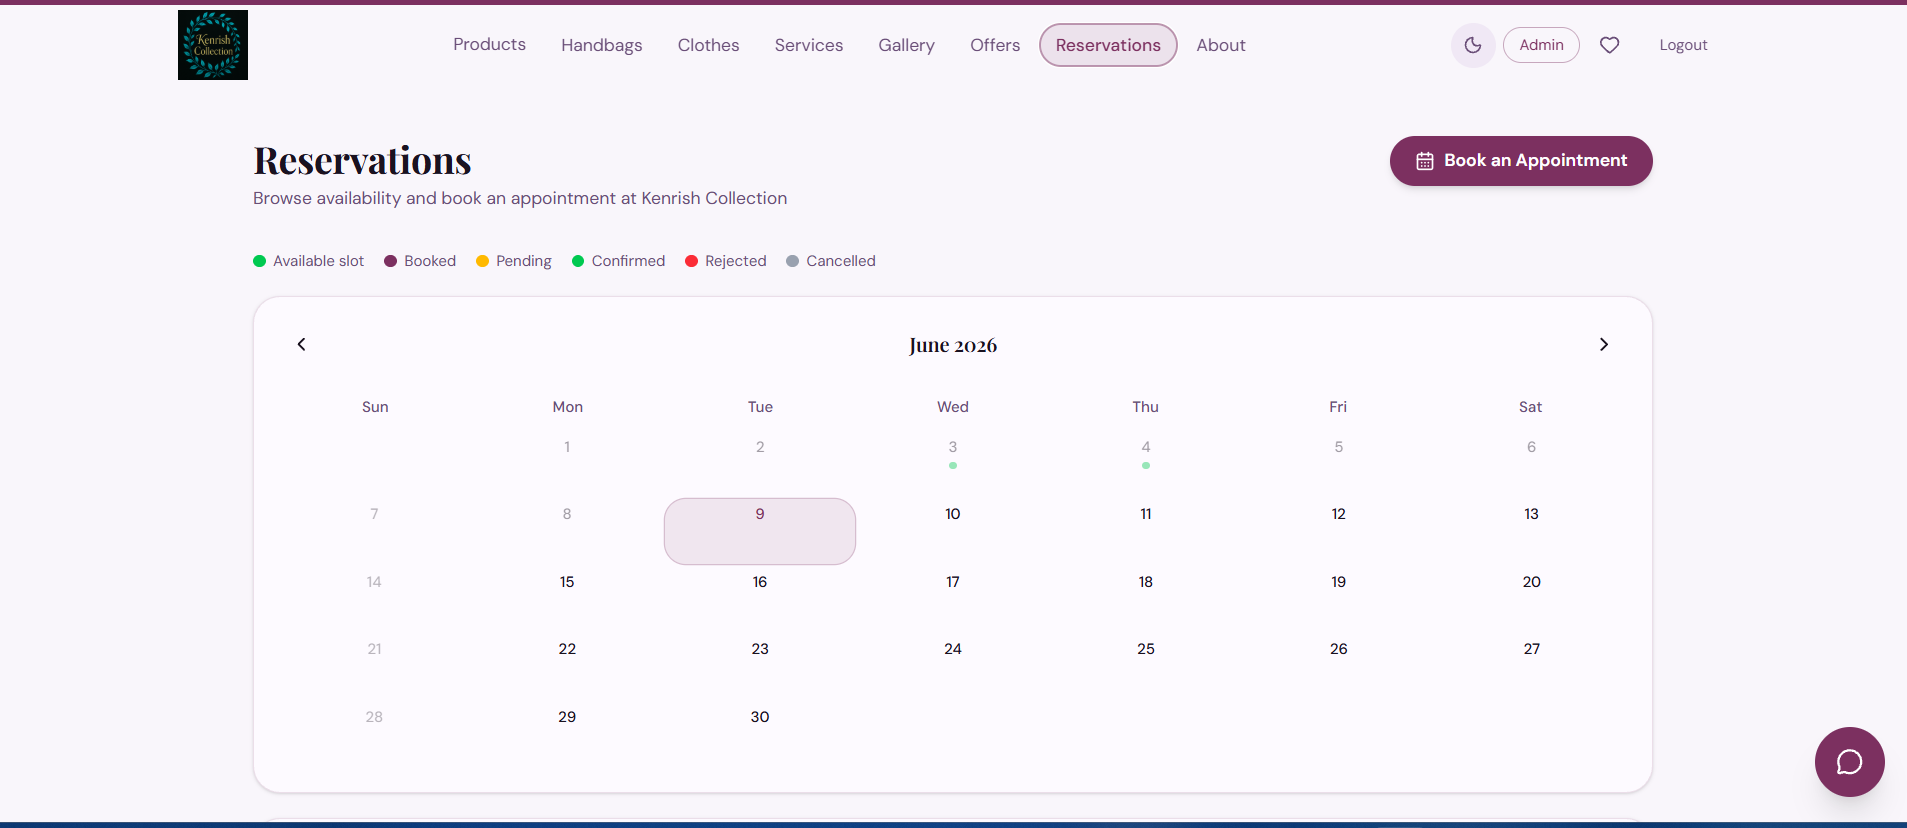Go to next month arrow
The width and height of the screenshot is (1907, 828).
coord(1604,344)
